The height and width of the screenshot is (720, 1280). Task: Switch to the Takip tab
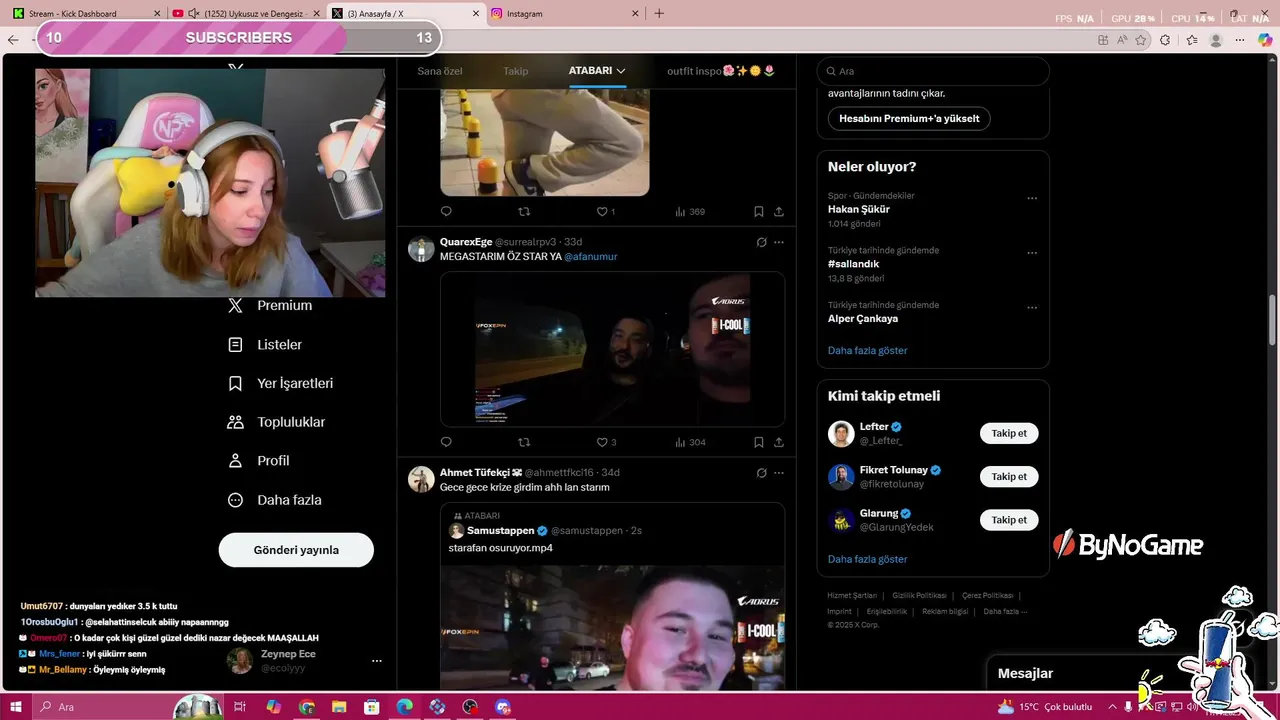click(x=516, y=71)
